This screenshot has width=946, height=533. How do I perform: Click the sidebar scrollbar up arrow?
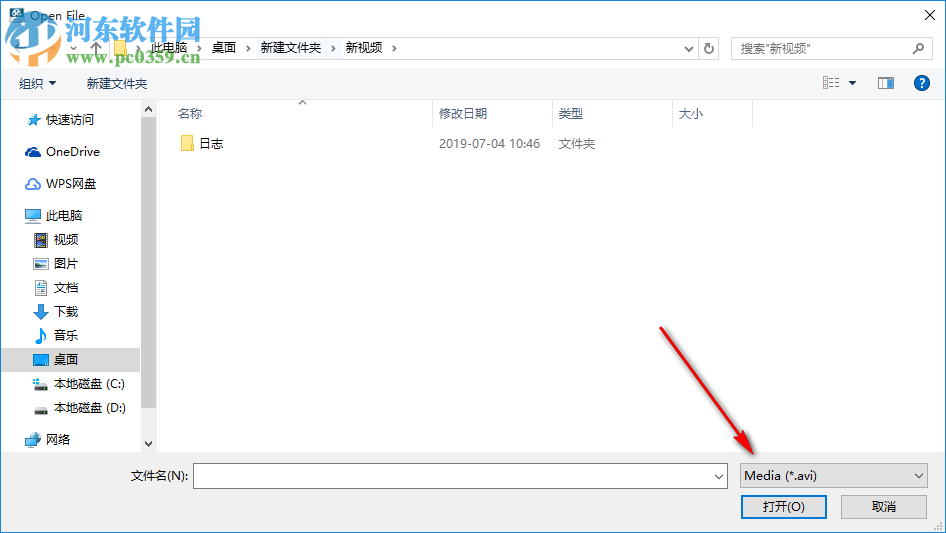pos(148,109)
